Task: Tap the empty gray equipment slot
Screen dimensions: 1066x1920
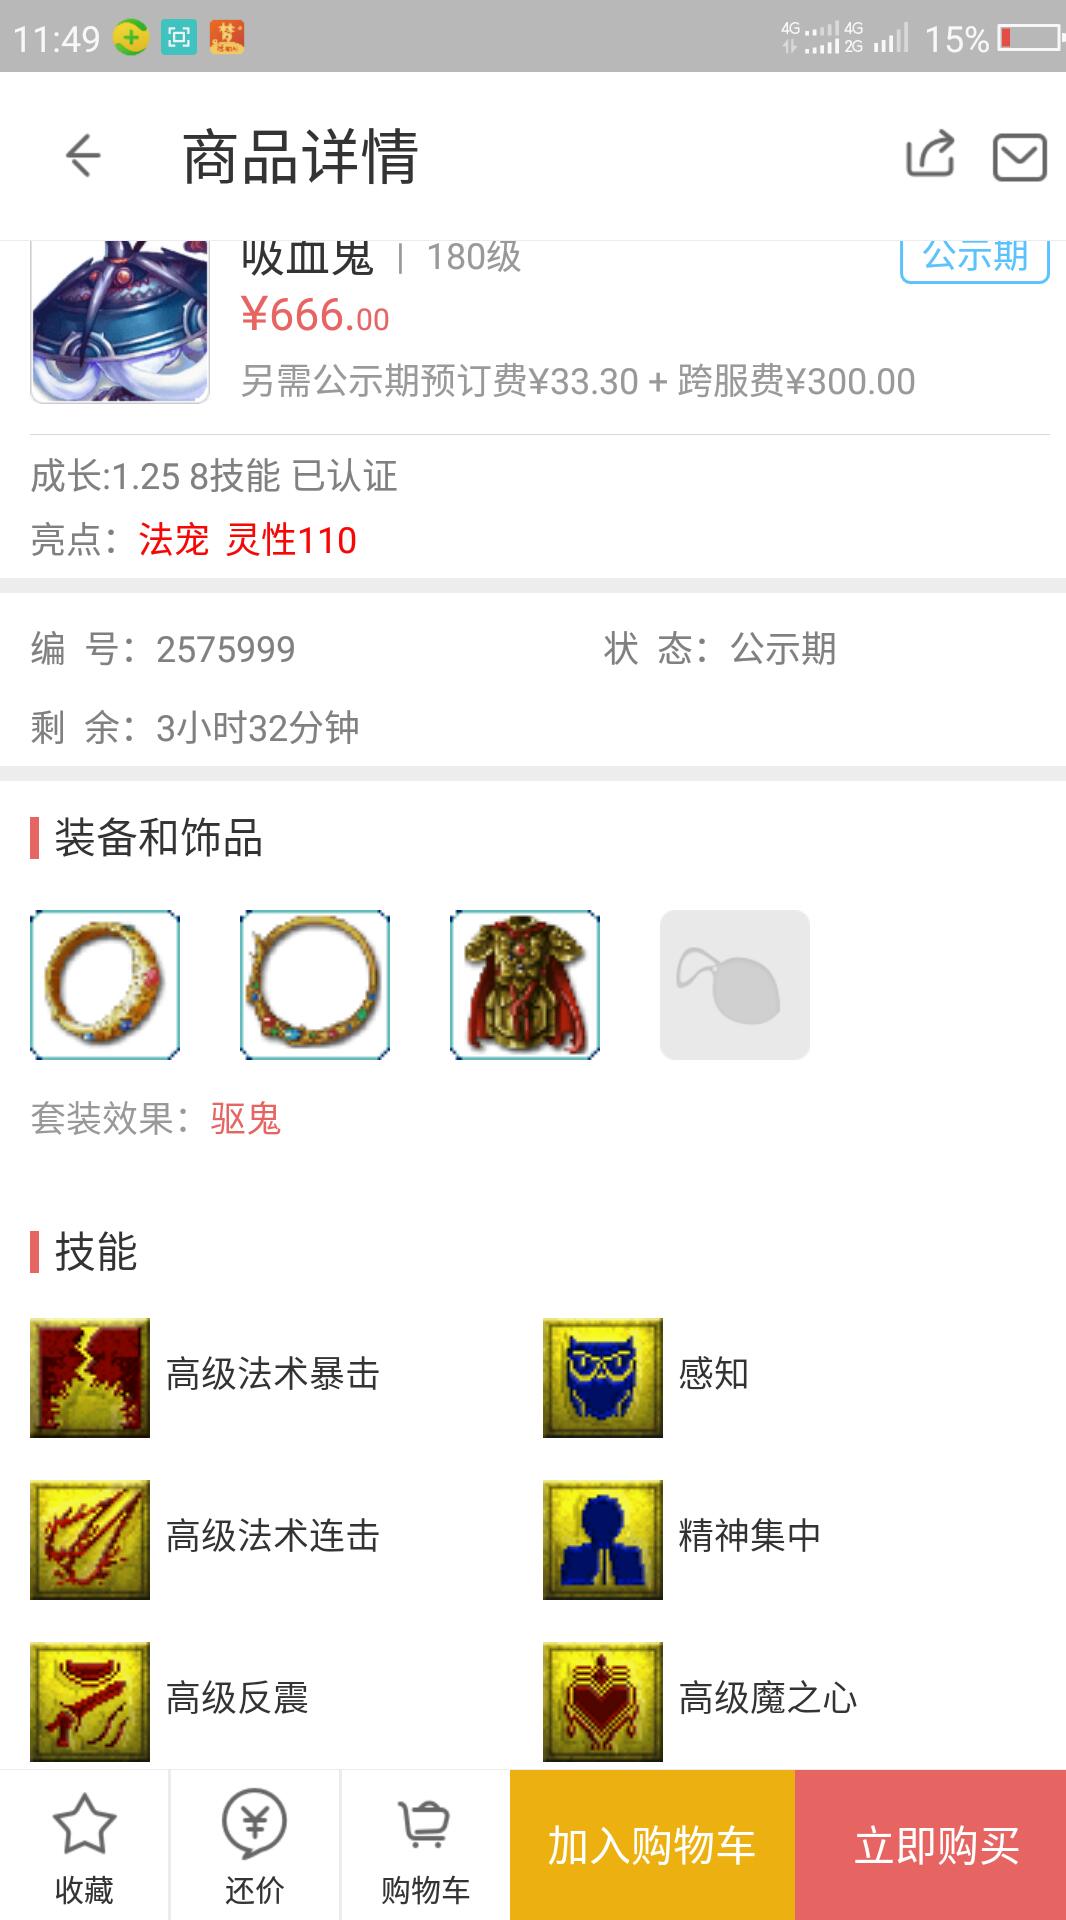Action: click(735, 985)
